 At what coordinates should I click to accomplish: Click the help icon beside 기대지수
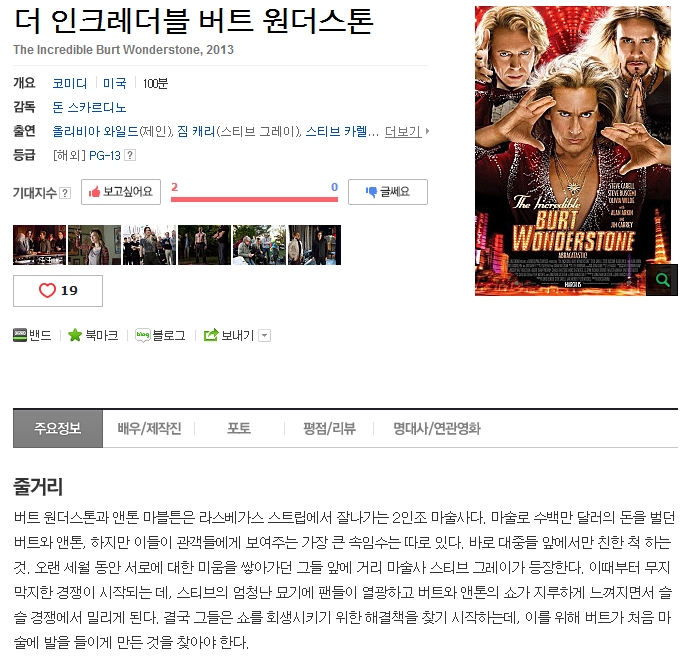click(65, 193)
